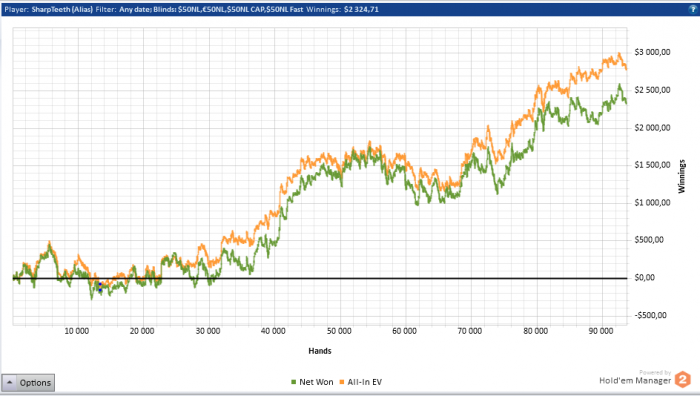Image resolution: width=700 pixels, height=396 pixels.
Task: Click the 40 000 hands axis label
Action: (273, 331)
